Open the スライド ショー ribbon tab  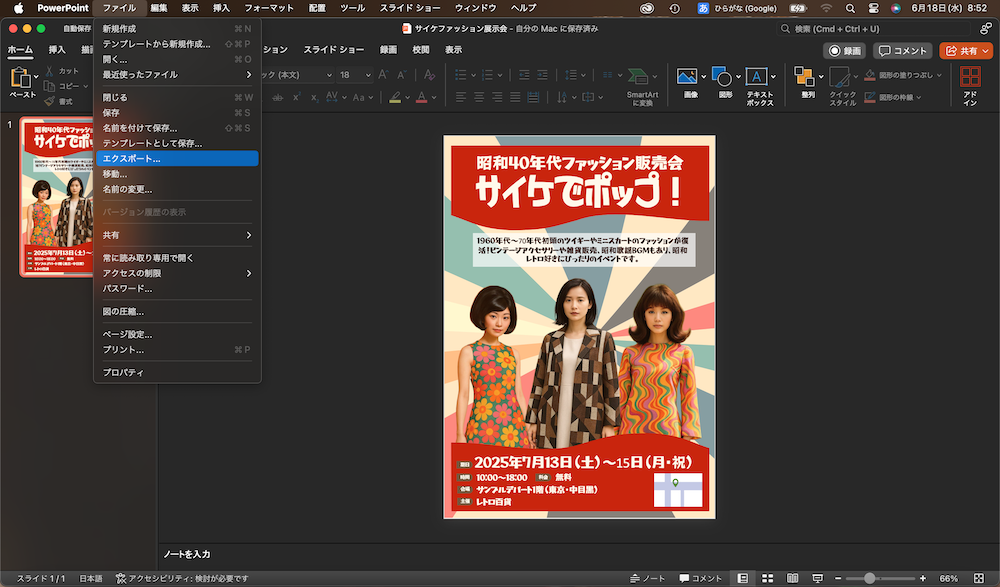click(334, 50)
